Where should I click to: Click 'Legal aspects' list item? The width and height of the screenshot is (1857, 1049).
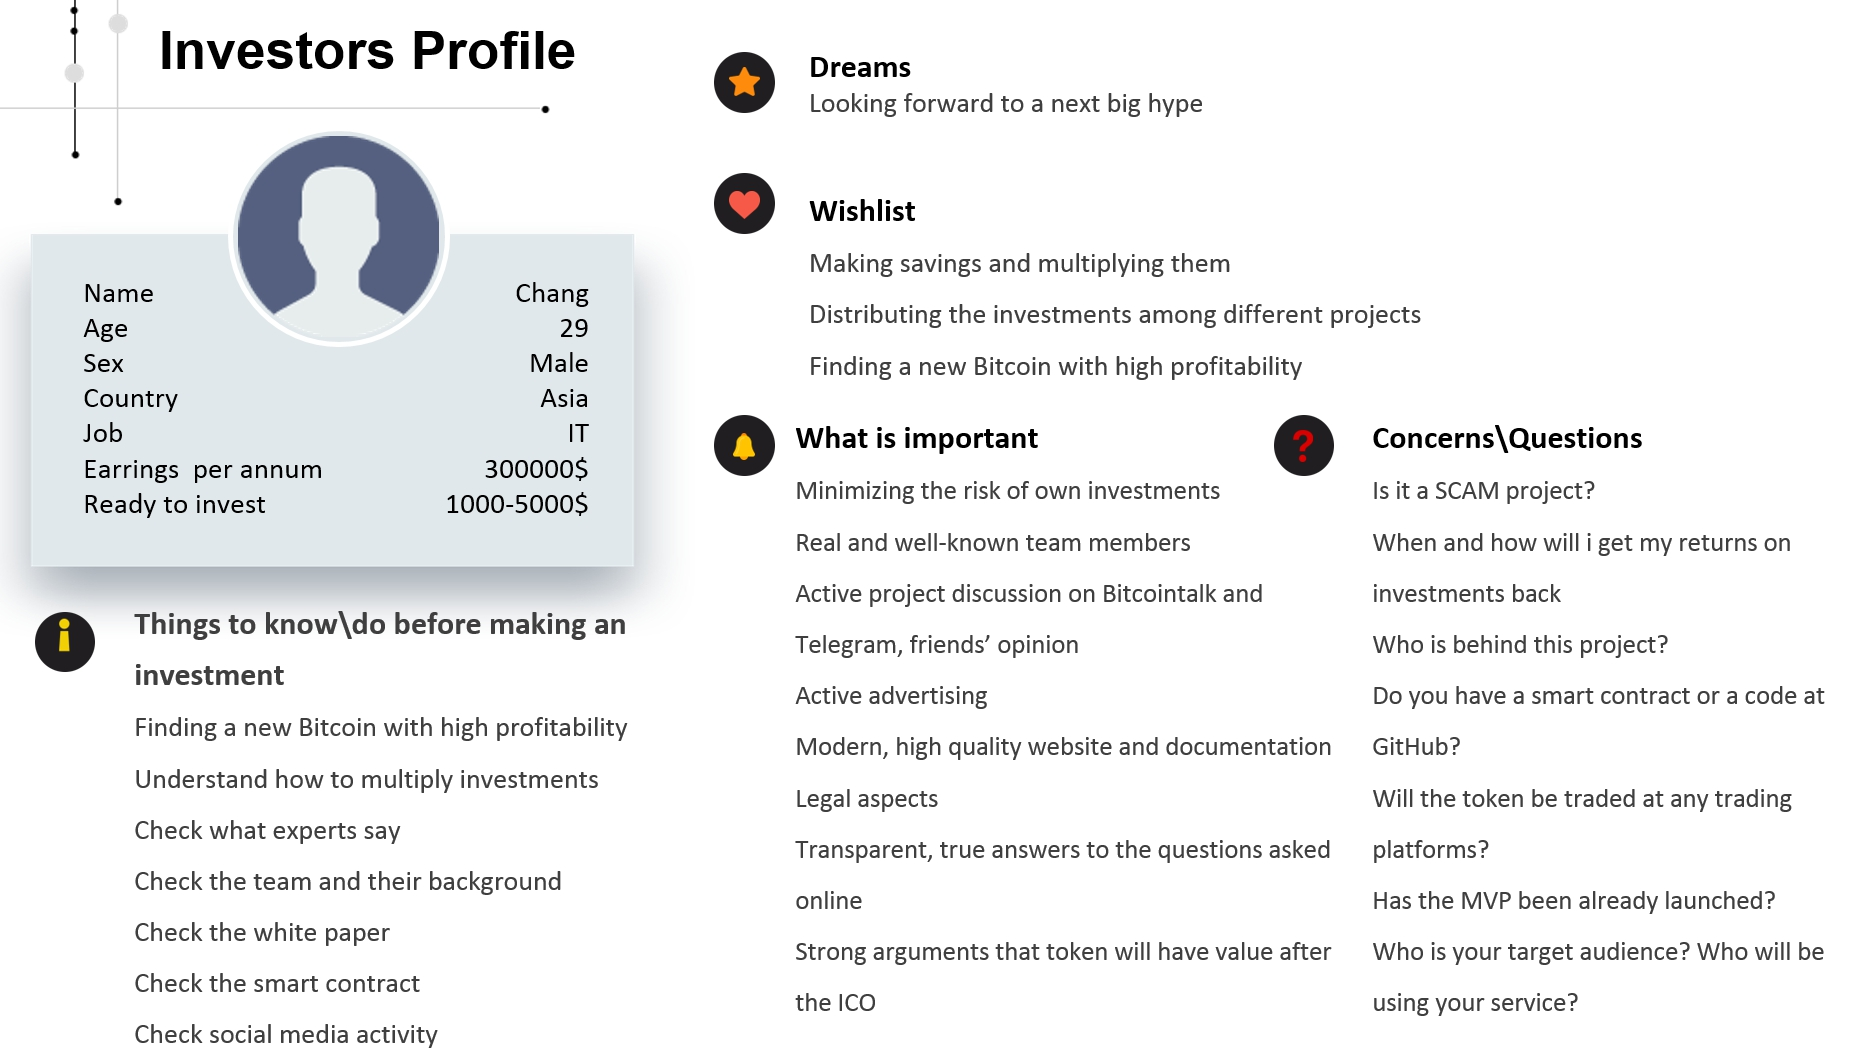[866, 798]
